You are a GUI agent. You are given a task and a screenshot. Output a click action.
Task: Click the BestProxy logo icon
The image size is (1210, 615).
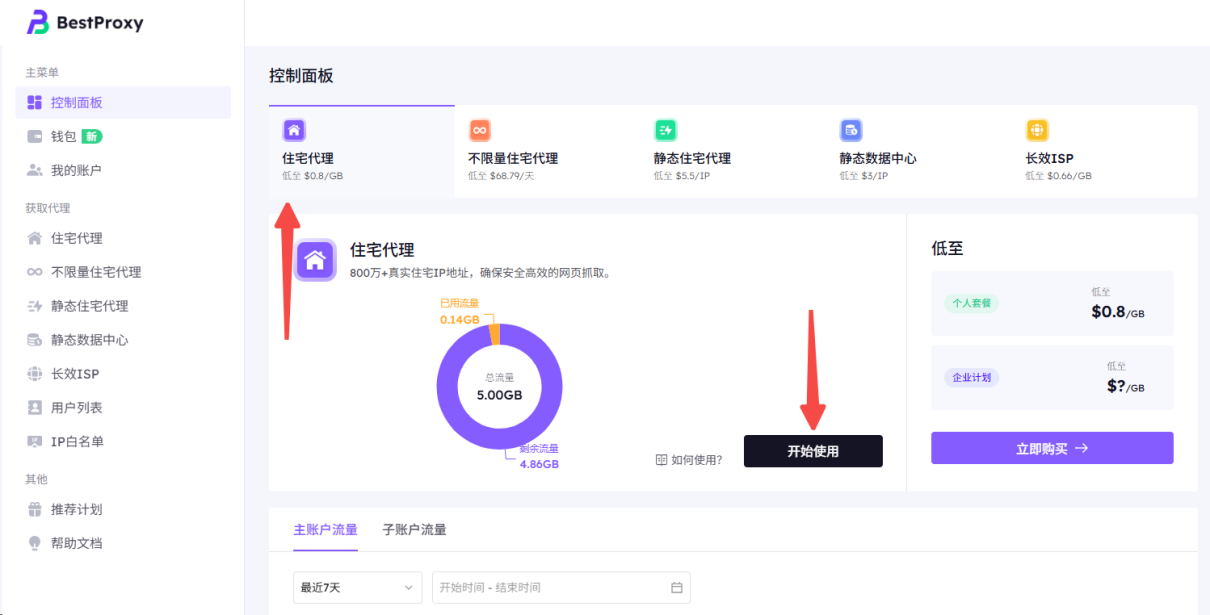38,22
